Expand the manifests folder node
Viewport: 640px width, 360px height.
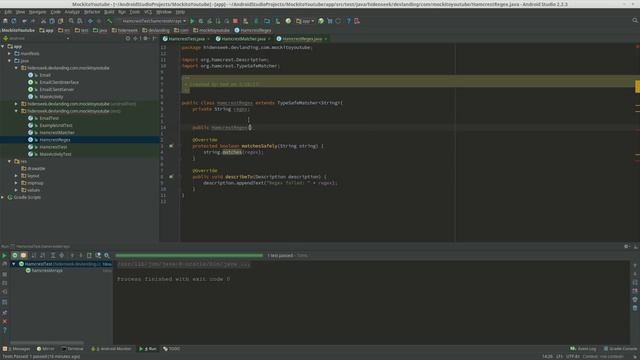(x=10, y=53)
